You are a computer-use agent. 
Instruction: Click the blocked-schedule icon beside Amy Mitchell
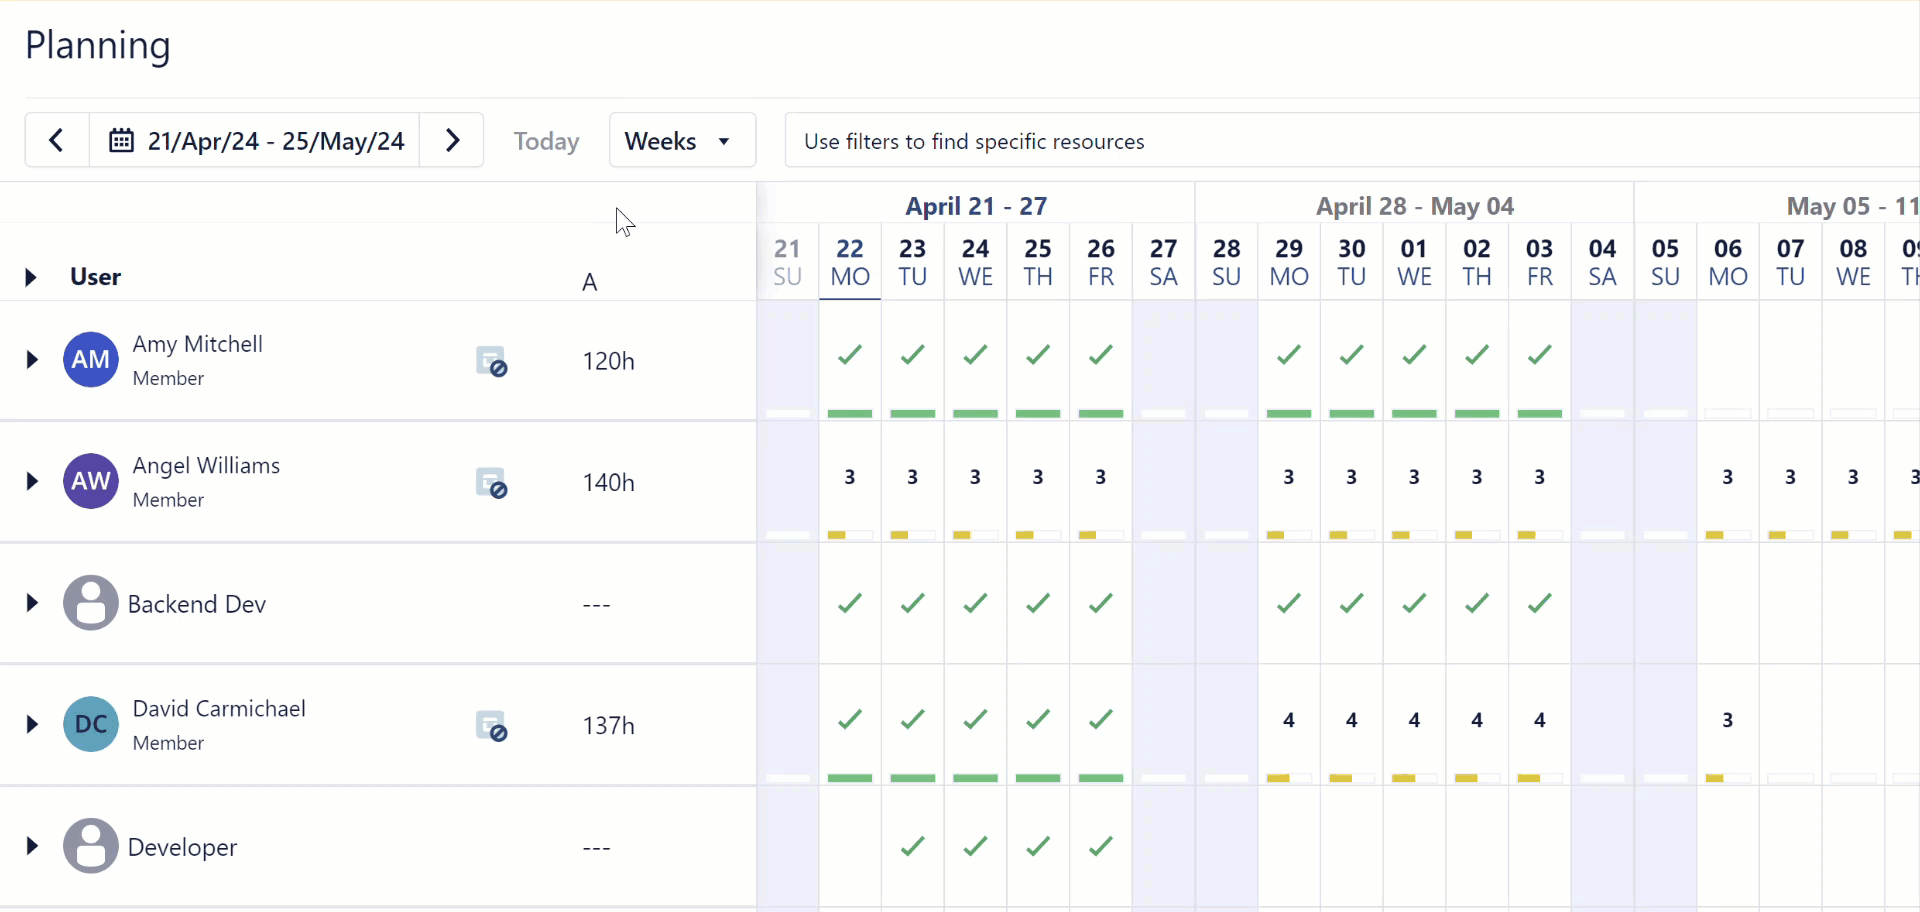pos(492,361)
